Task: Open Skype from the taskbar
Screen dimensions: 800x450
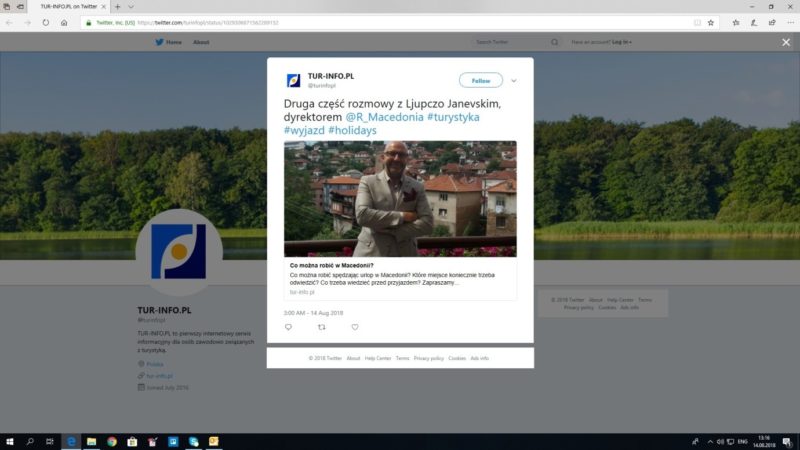Action: [193, 441]
